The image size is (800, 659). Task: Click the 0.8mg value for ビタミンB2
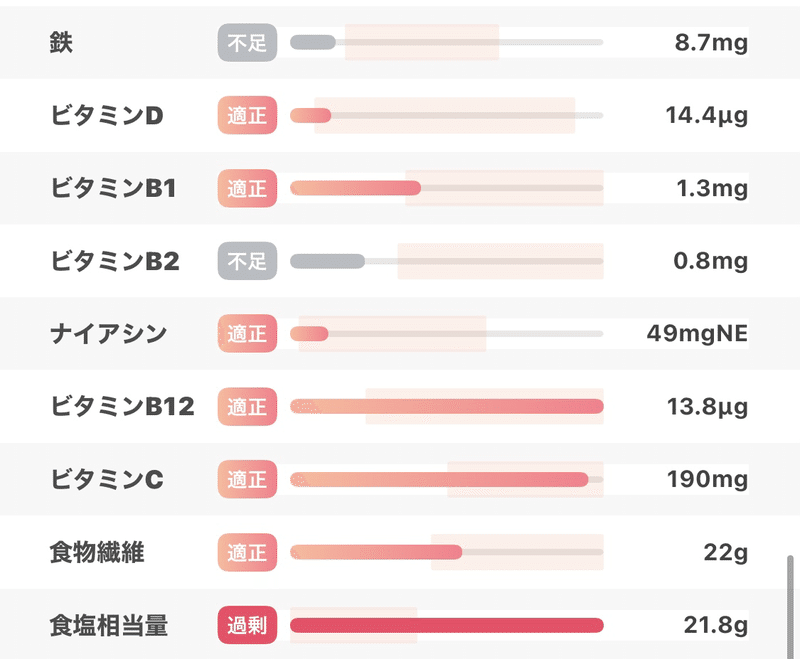point(711,262)
